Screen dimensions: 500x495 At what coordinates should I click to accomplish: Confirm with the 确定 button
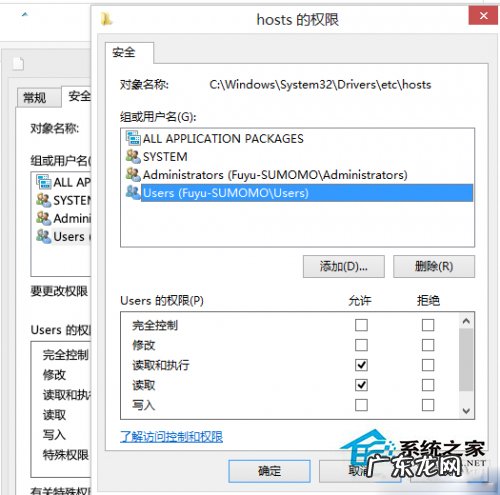(x=269, y=471)
